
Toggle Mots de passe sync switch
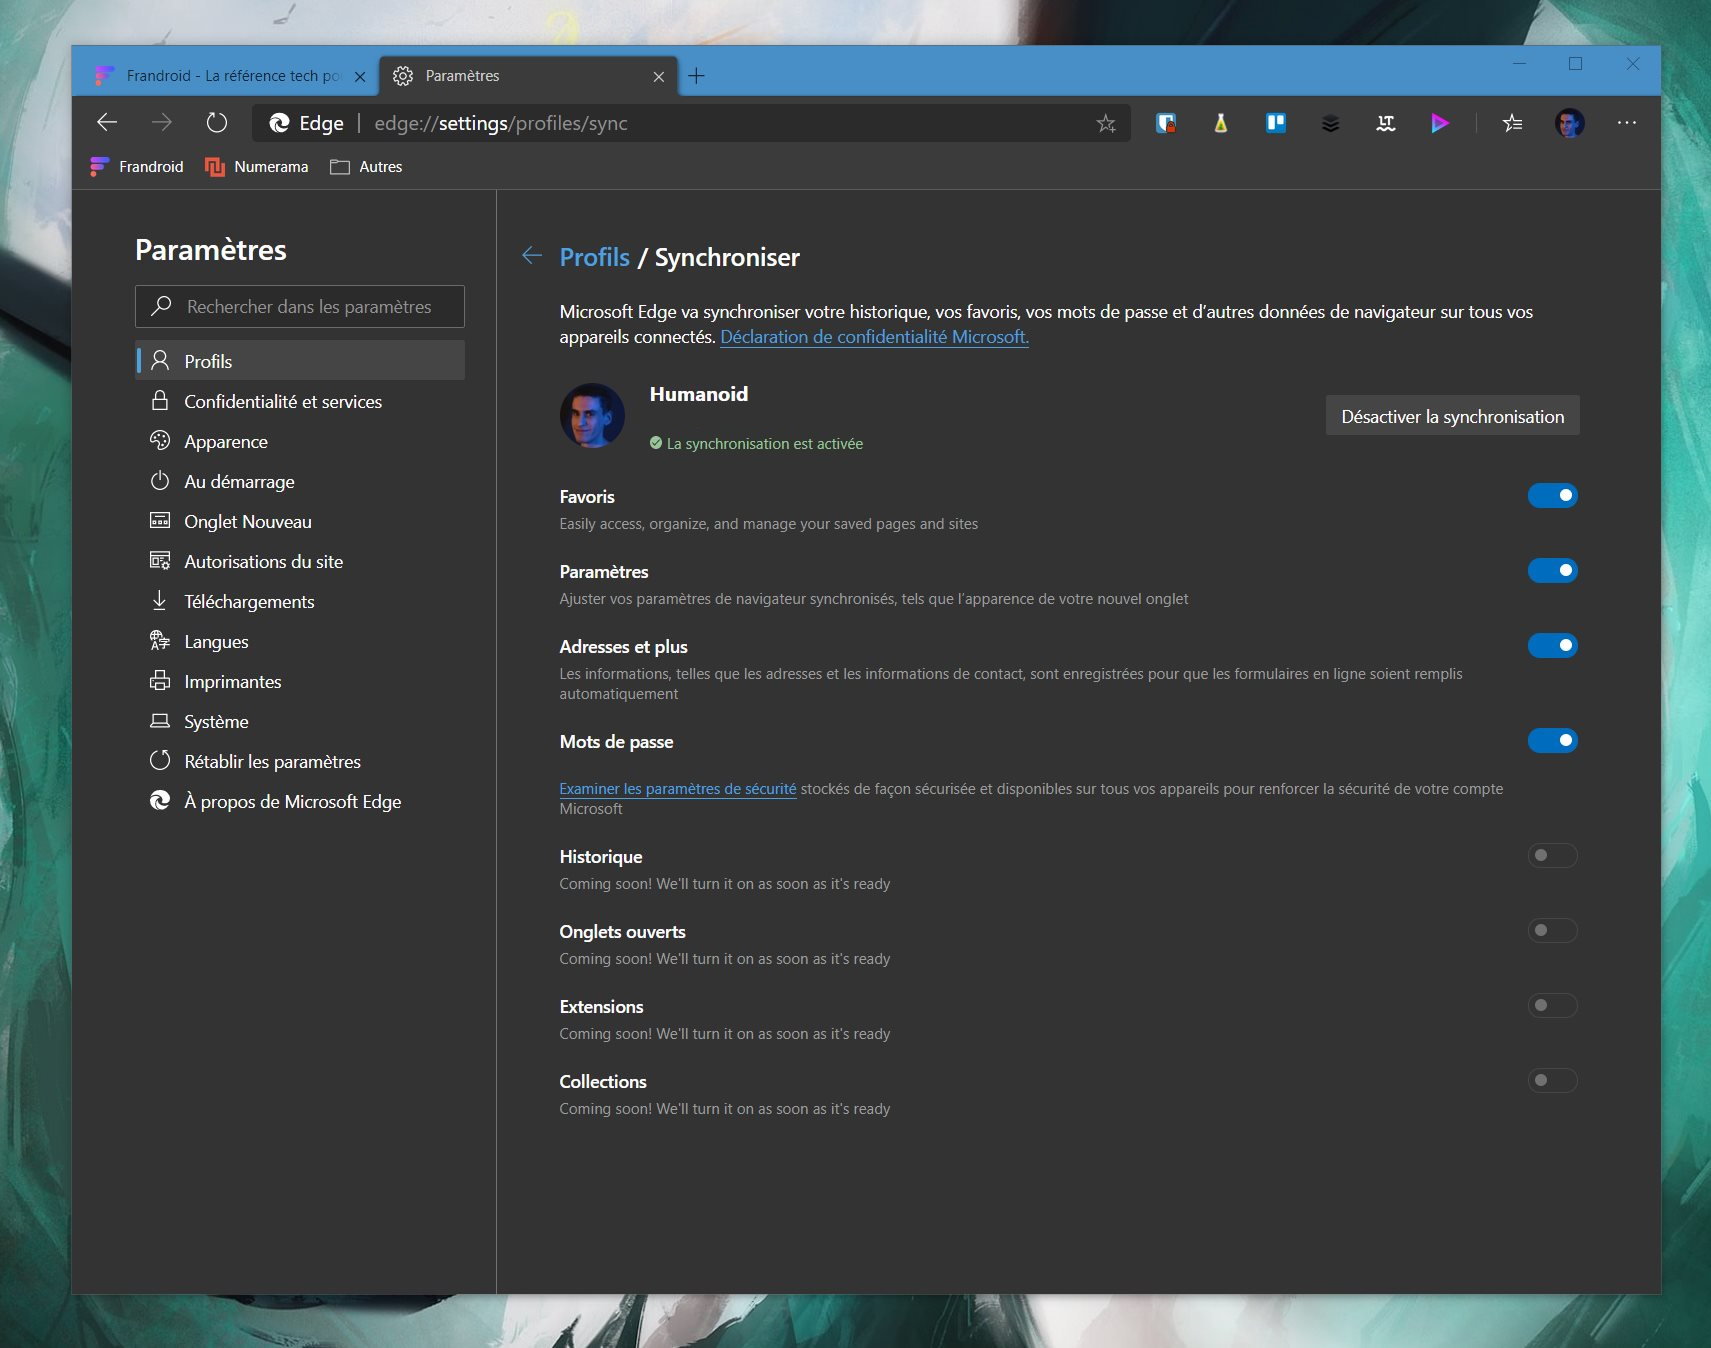point(1552,740)
